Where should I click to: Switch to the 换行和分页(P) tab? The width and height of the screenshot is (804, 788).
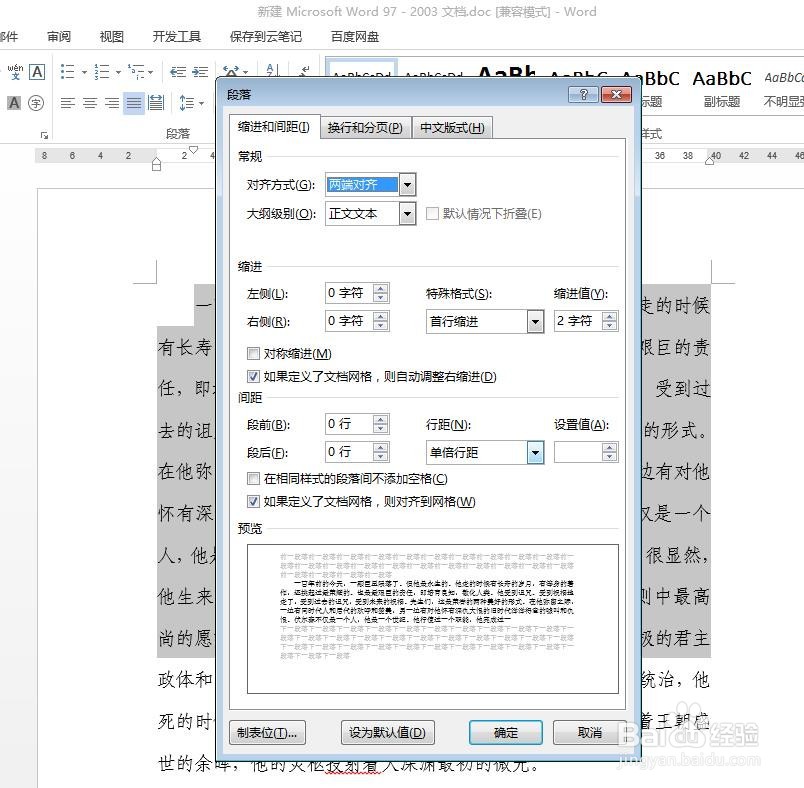click(365, 127)
